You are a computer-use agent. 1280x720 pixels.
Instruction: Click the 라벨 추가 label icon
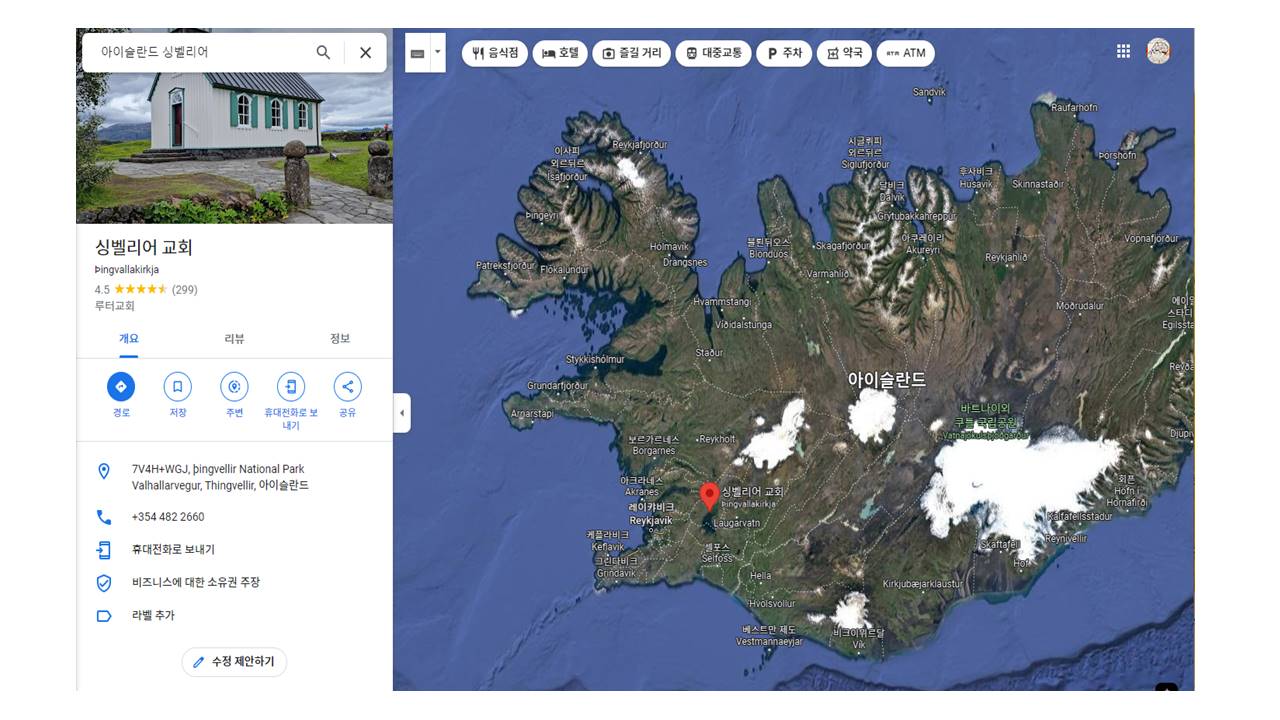pos(104,615)
